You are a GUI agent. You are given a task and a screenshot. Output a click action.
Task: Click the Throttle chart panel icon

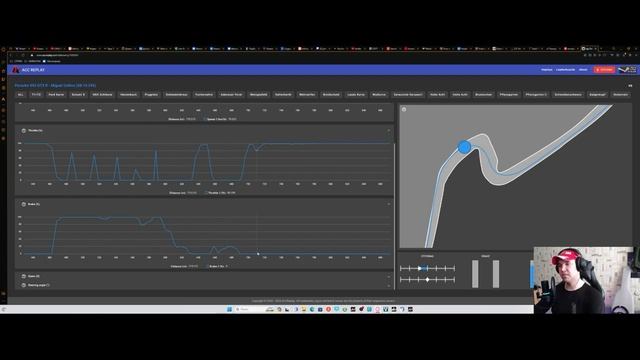coord(24,131)
